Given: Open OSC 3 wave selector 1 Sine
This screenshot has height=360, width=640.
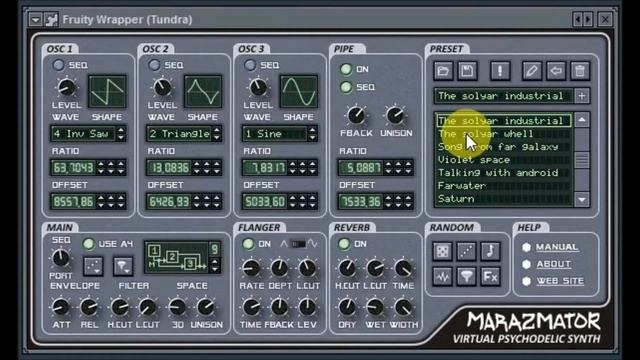Looking at the screenshot, I should [280, 134].
